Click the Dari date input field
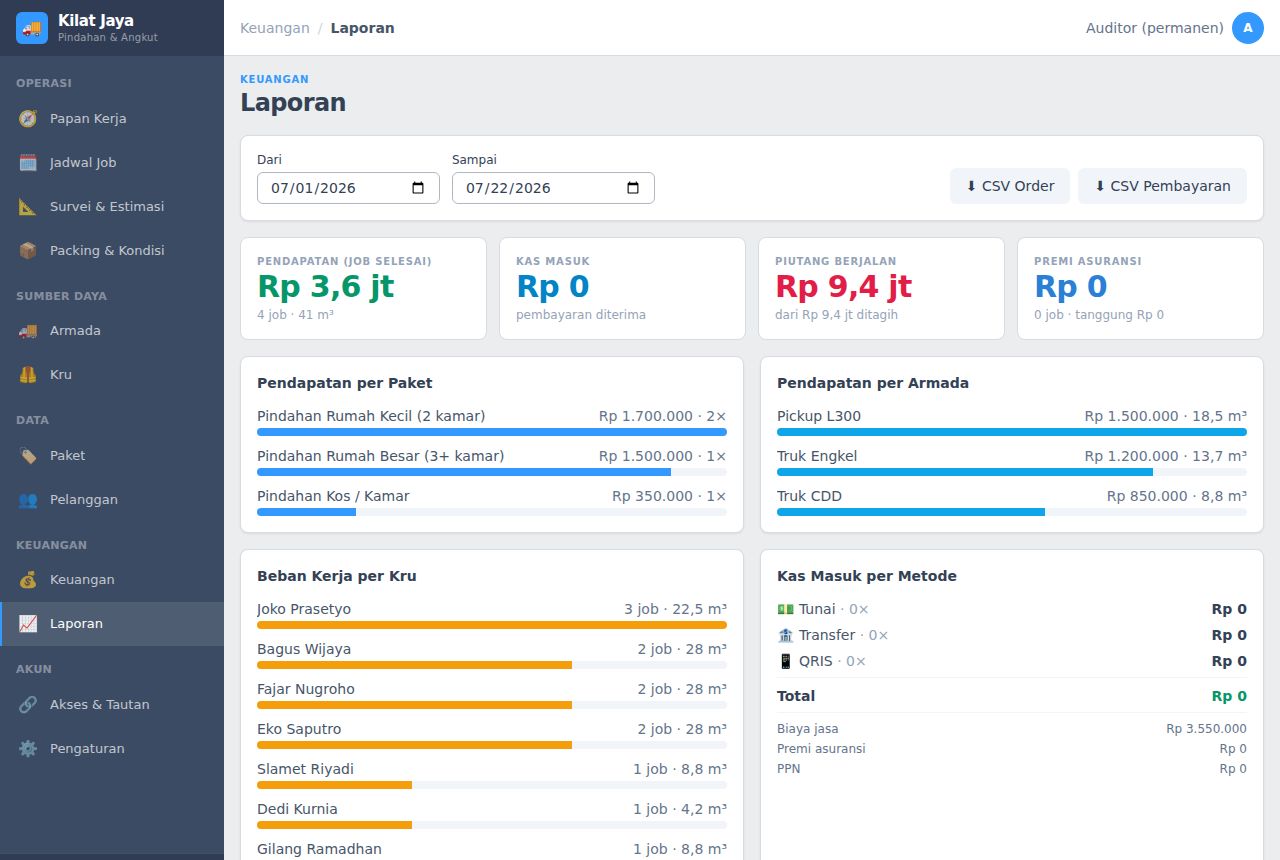Image resolution: width=1280 pixels, height=860 pixels. pos(348,188)
